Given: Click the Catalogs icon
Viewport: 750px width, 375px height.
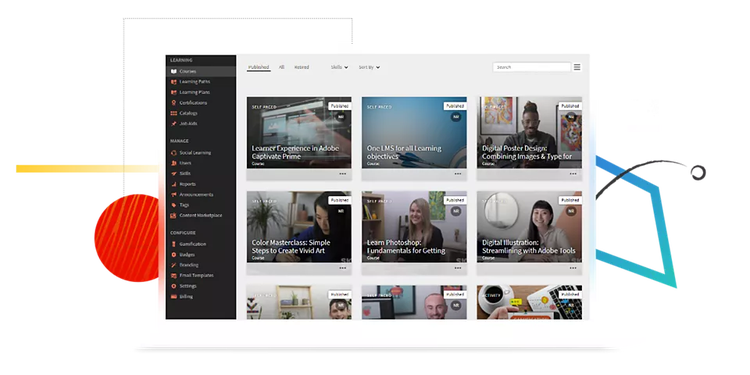Looking at the screenshot, I should click(174, 113).
